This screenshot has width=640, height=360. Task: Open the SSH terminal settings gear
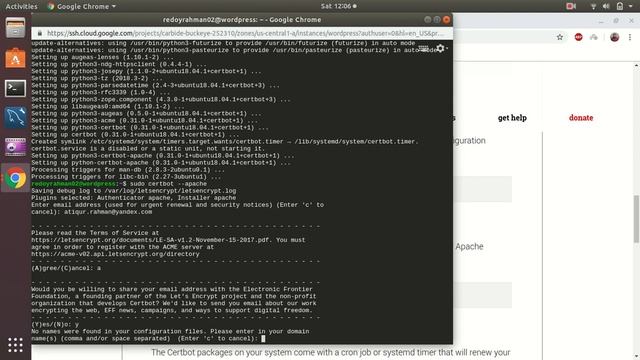(x=440, y=49)
